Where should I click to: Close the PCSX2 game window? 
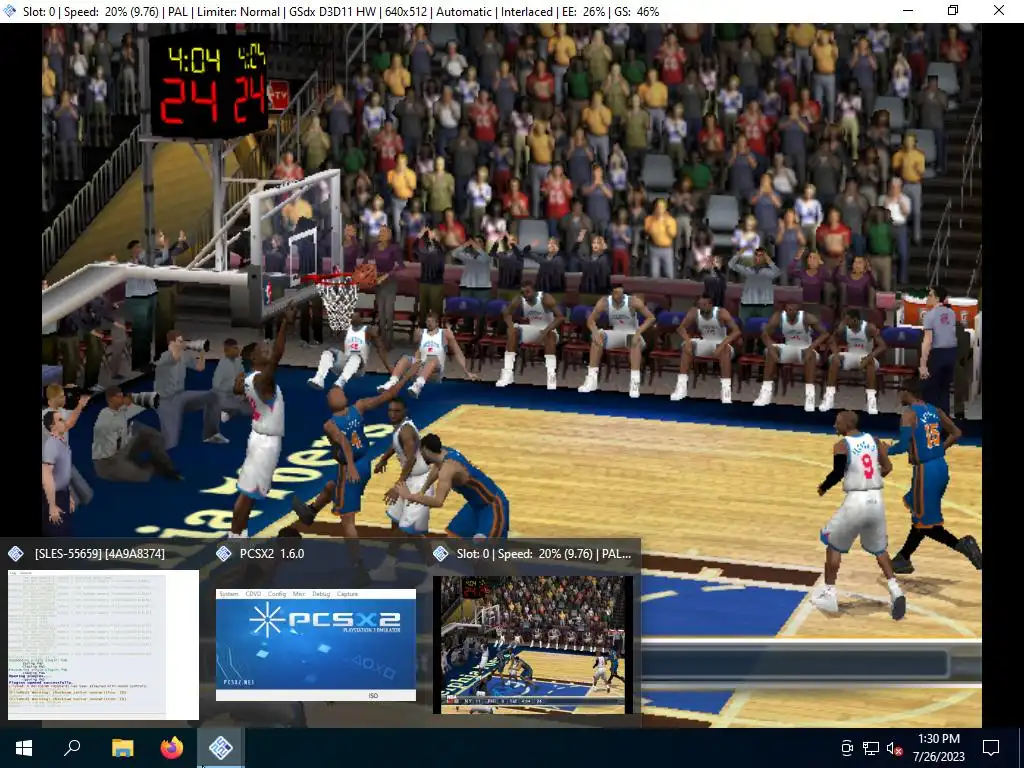pos(999,10)
